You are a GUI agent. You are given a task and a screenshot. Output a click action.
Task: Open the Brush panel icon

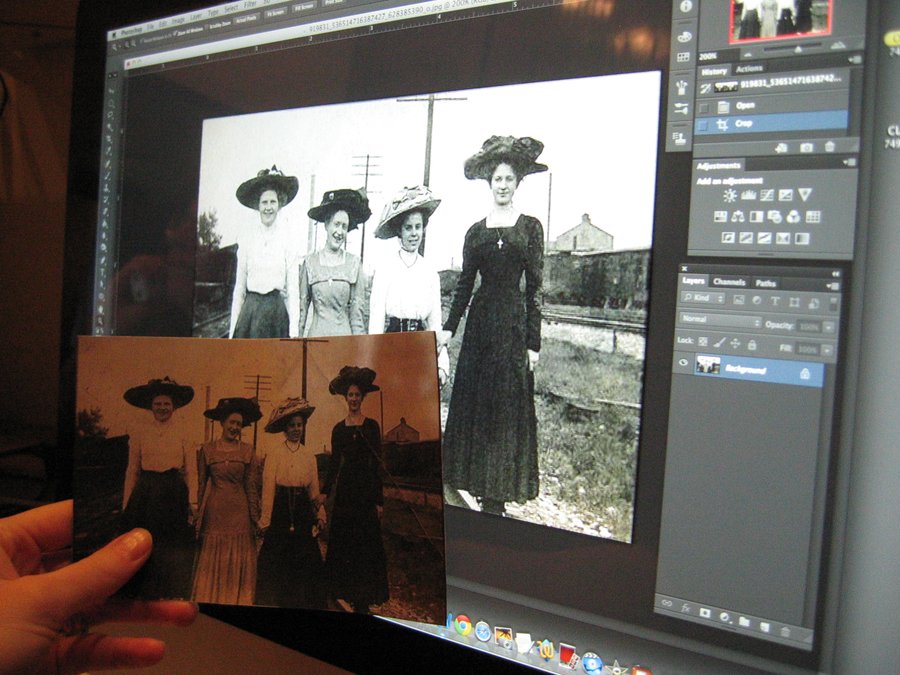(681, 108)
